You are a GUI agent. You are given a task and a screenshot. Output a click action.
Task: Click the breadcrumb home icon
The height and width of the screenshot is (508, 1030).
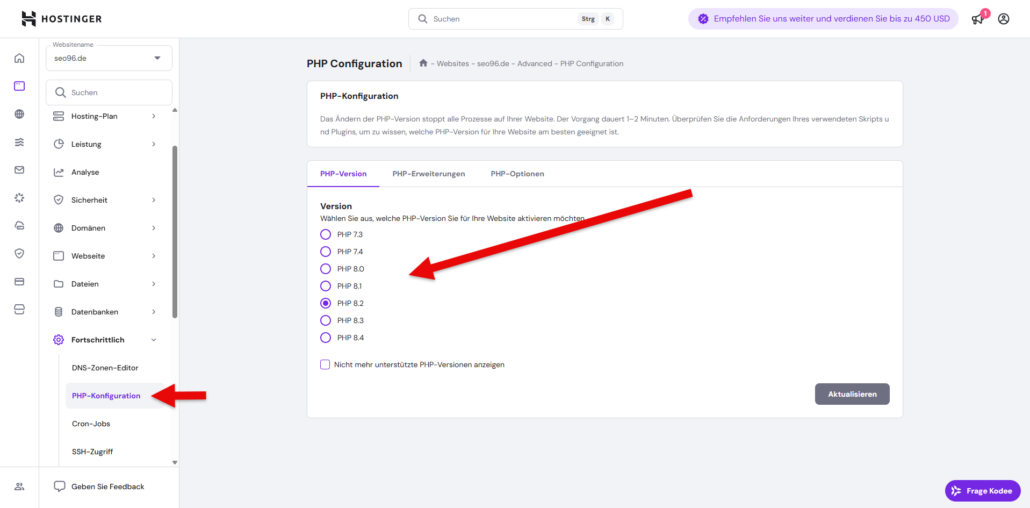point(424,63)
